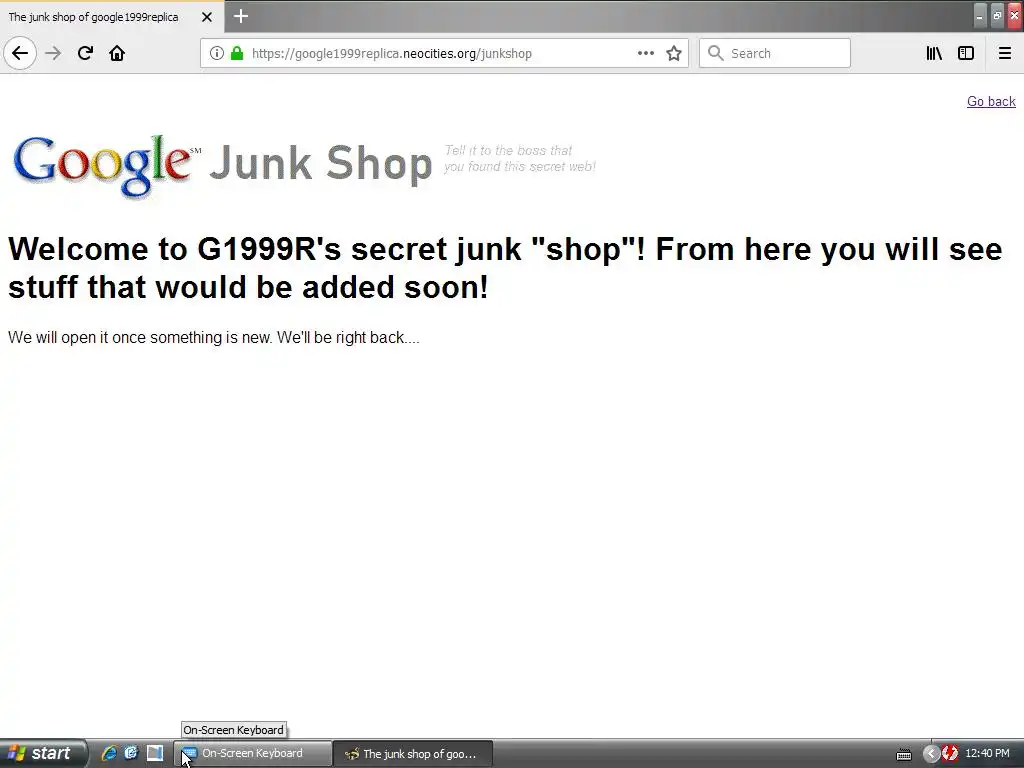Open the Library bookshelf icon
The height and width of the screenshot is (768, 1024).
click(934, 54)
